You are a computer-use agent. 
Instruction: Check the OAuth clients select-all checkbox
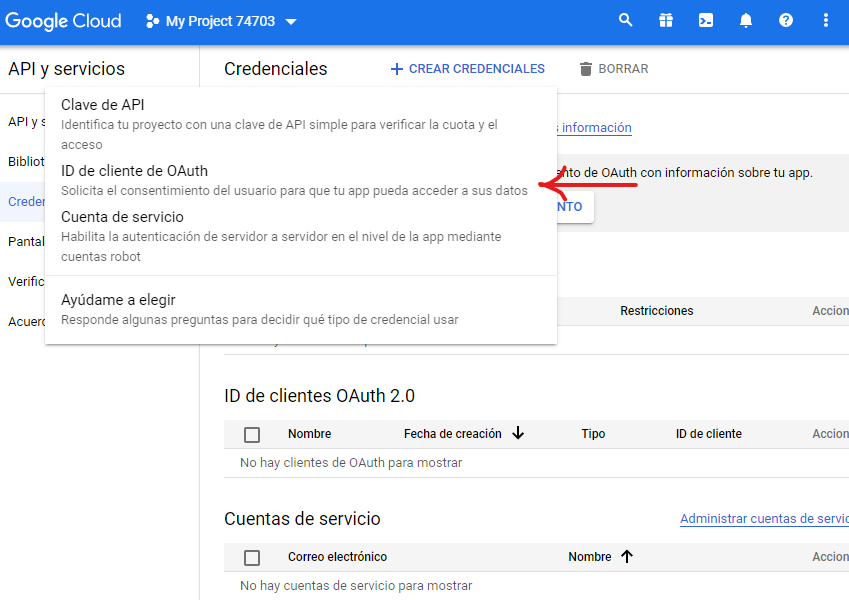click(252, 434)
